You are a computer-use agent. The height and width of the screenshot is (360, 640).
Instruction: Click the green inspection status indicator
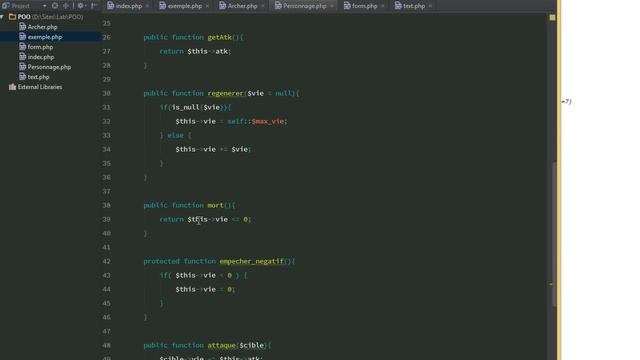(x=552, y=18)
